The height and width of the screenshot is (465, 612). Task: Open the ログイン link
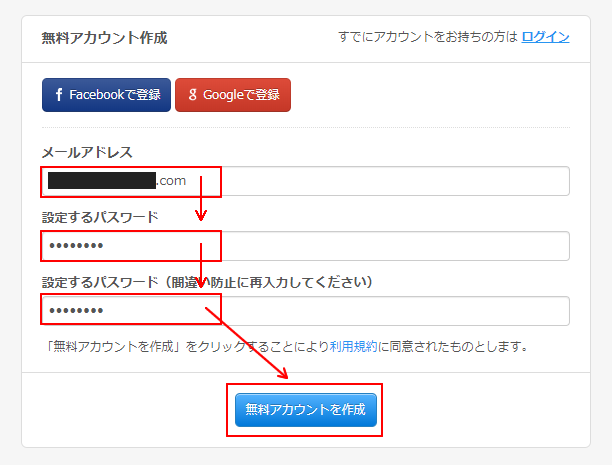coord(545,37)
